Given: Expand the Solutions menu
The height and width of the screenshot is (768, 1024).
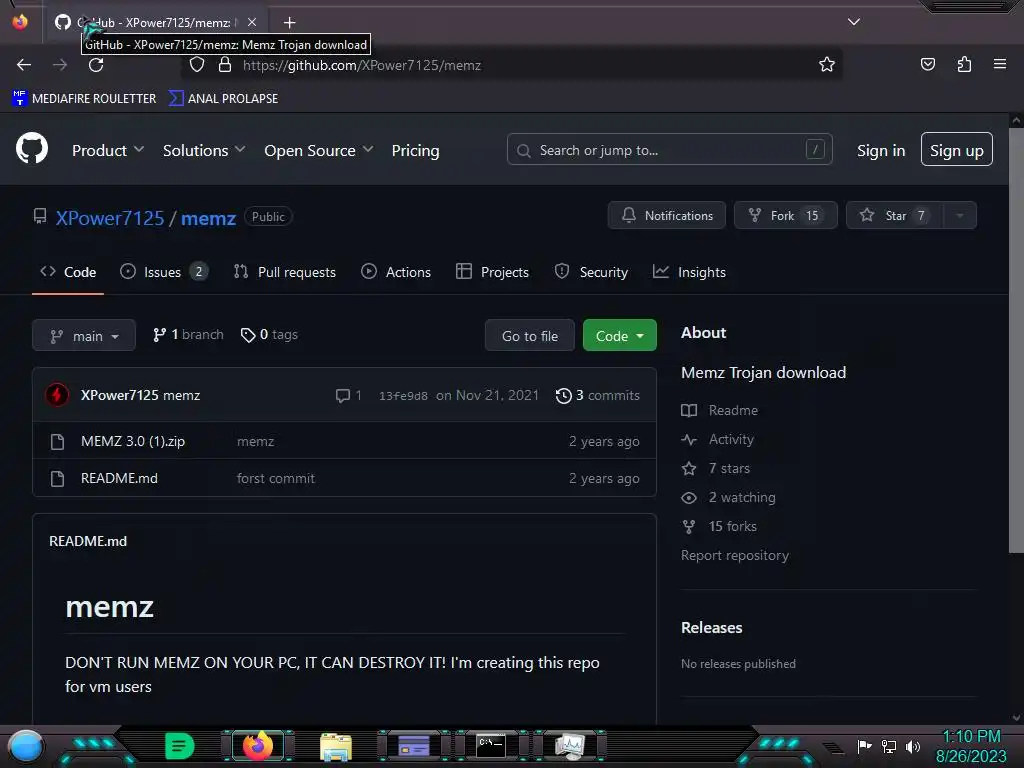Looking at the screenshot, I should 204,150.
